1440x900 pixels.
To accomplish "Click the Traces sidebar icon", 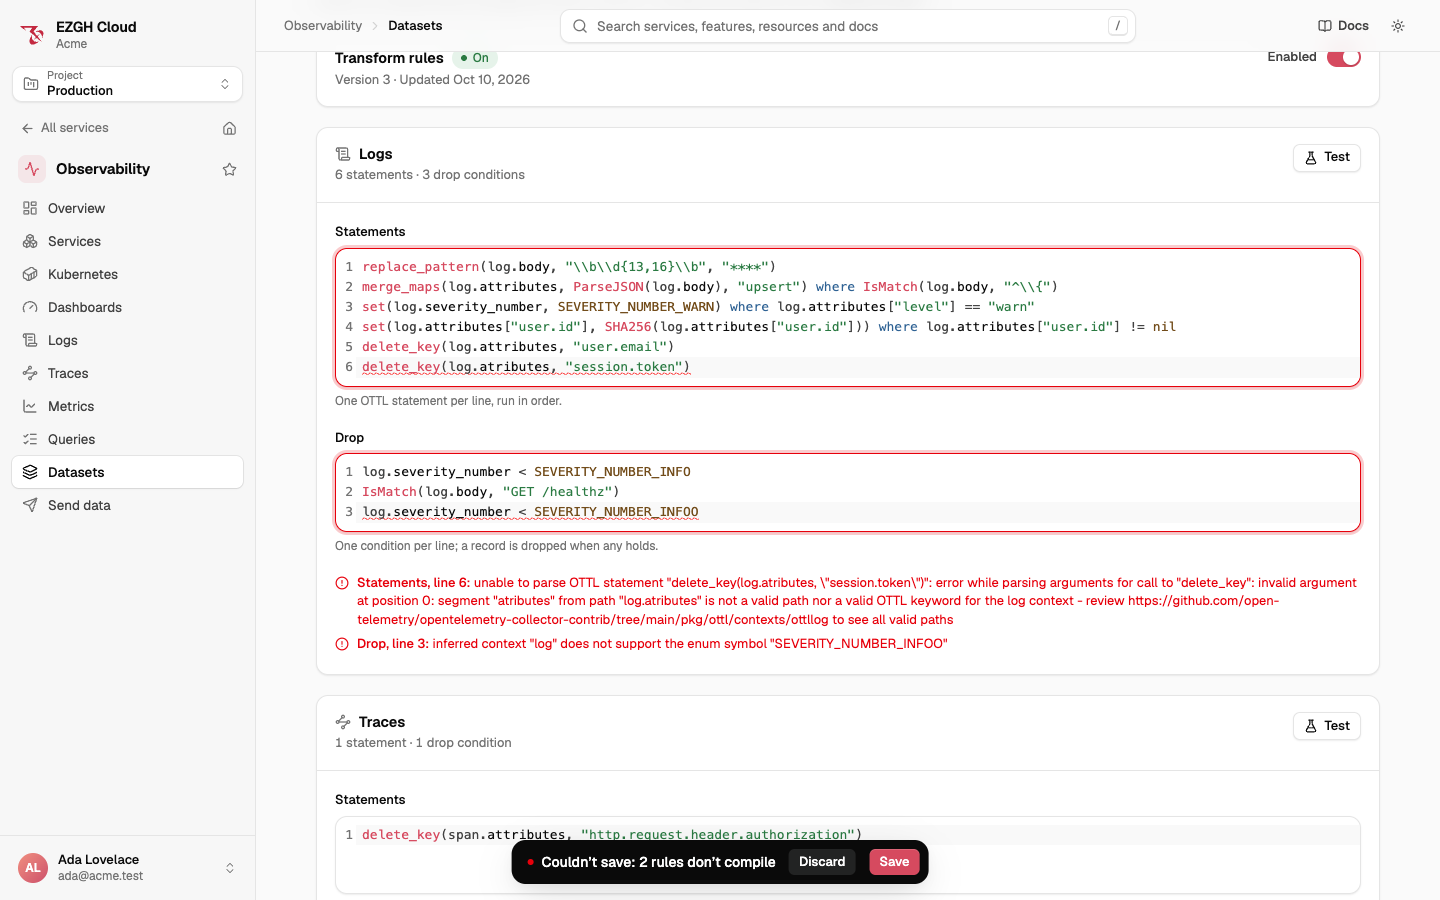I will 30,373.
